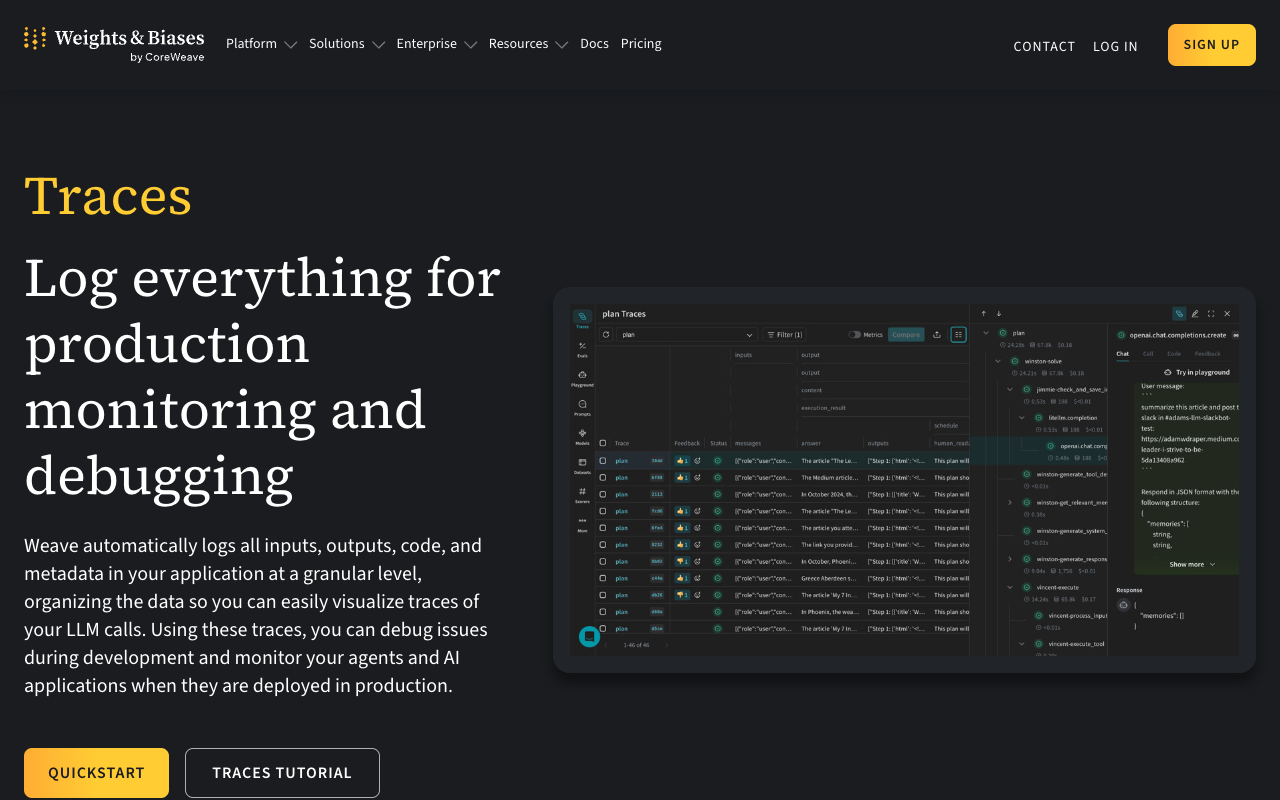
Task: Click the green status icon on the 'In October 2024' row
Action: pos(717,494)
